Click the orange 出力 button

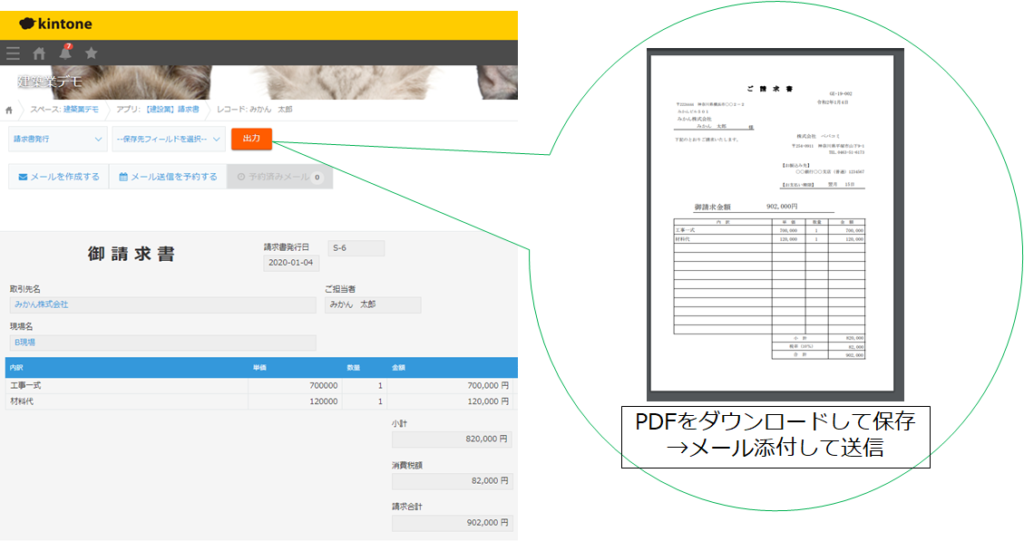pyautogui.click(x=251, y=139)
